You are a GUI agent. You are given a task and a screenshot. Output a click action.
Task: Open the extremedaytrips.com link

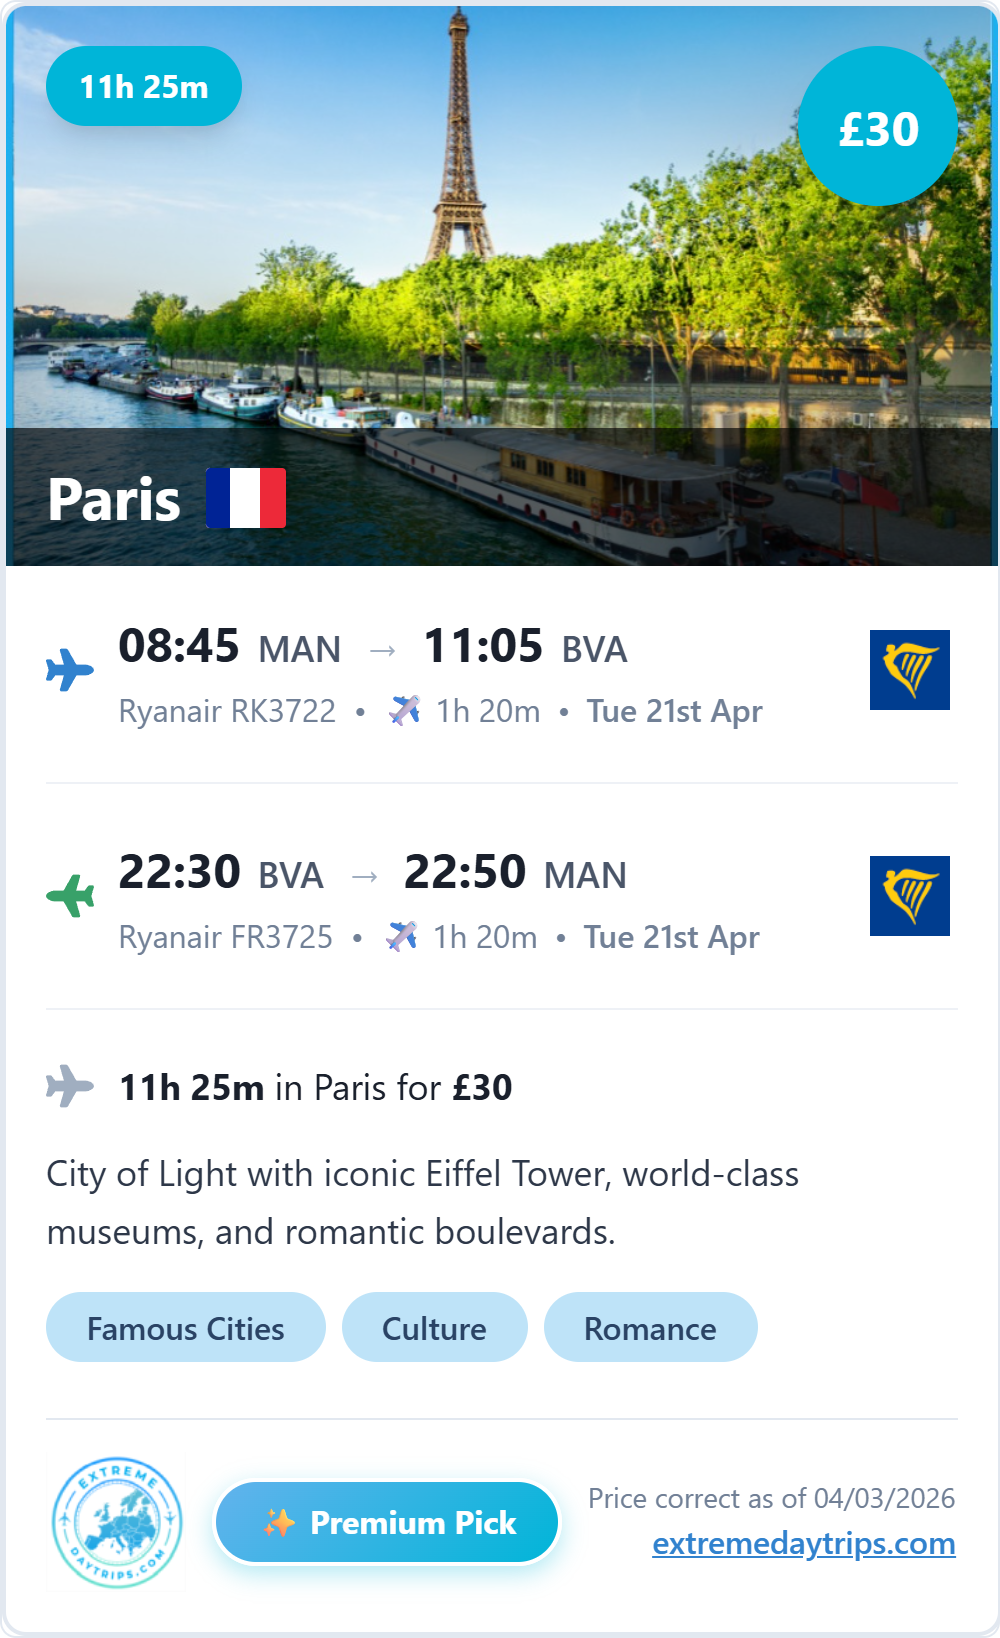[x=803, y=1543]
